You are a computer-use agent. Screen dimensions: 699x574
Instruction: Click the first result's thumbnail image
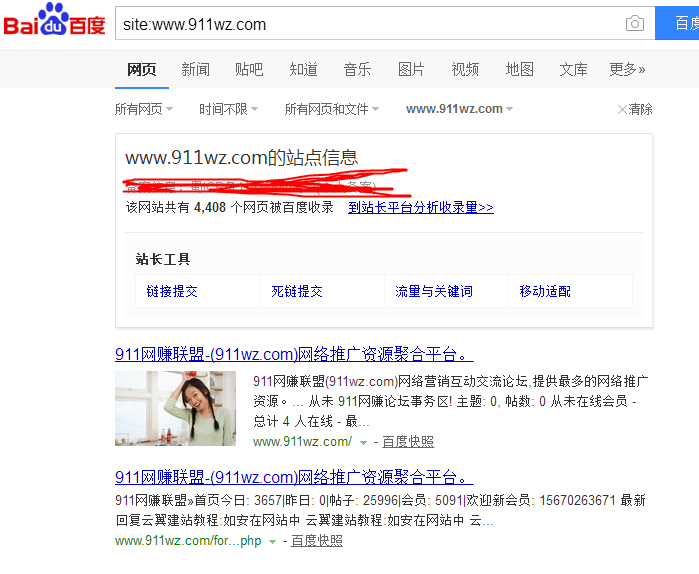pos(175,408)
